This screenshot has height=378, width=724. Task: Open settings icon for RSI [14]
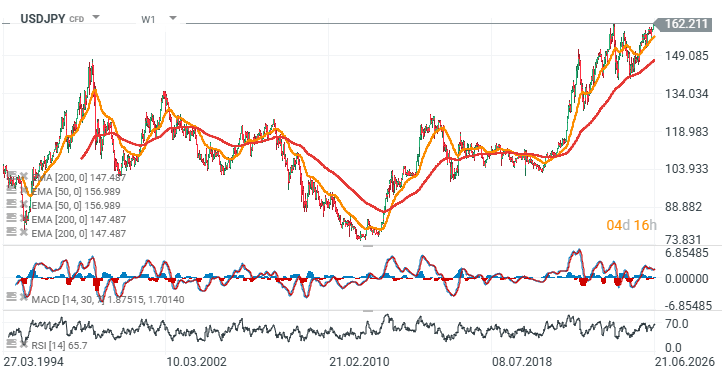[11, 343]
